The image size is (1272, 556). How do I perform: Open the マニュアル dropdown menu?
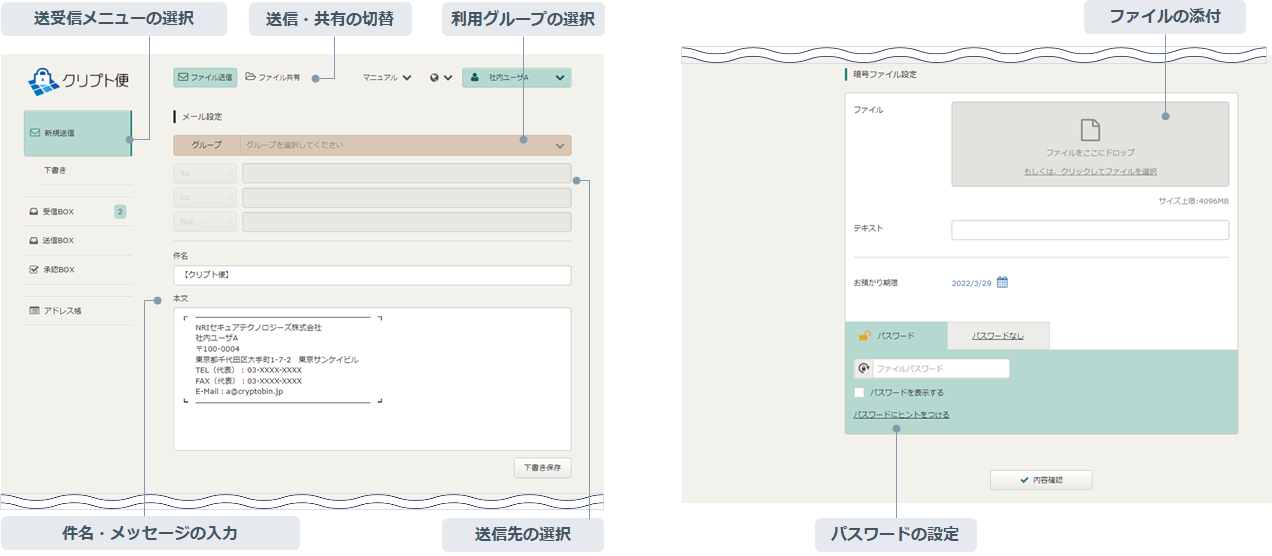pyautogui.click(x=387, y=77)
